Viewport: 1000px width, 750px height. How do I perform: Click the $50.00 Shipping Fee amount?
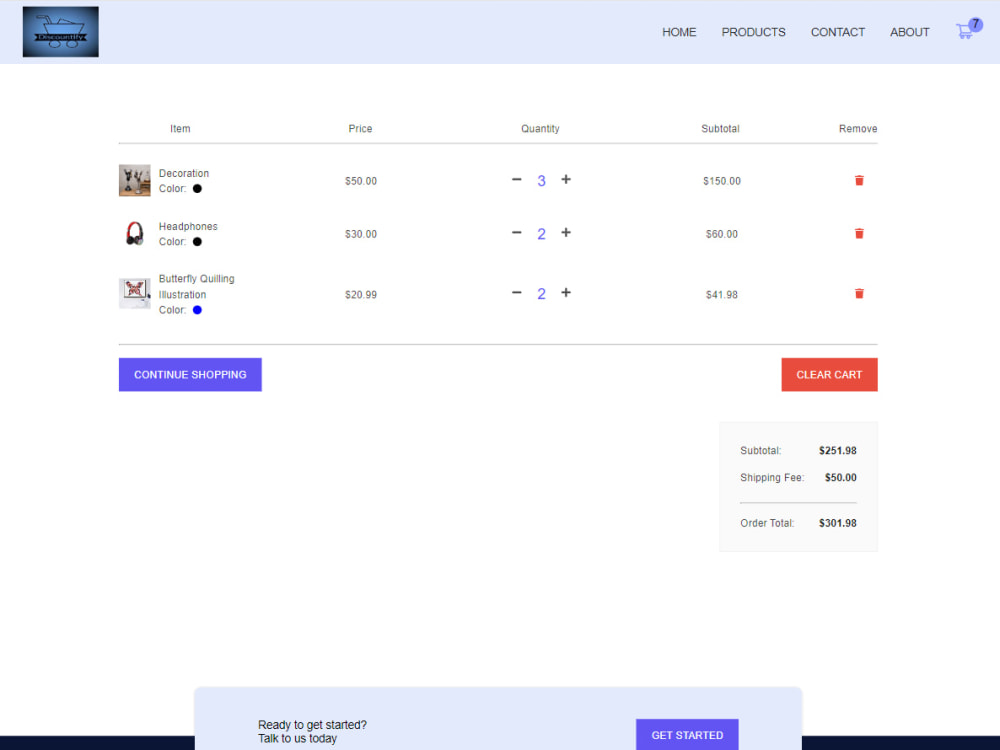pos(841,477)
